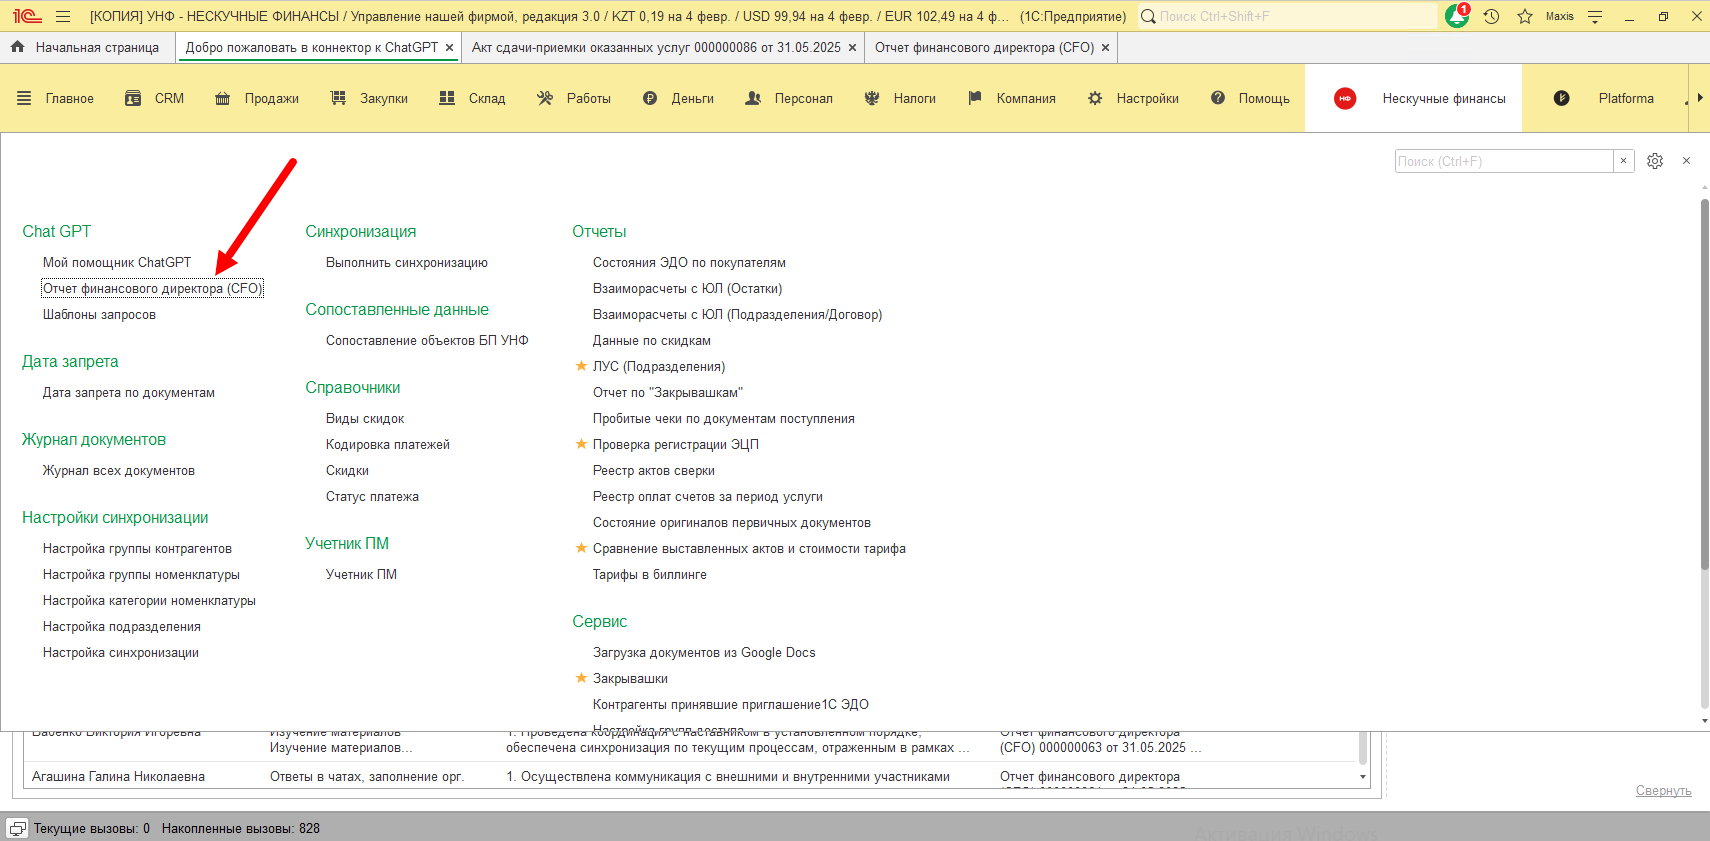Open menu settings gear icon
Image resolution: width=1710 pixels, height=841 pixels.
1655,161
